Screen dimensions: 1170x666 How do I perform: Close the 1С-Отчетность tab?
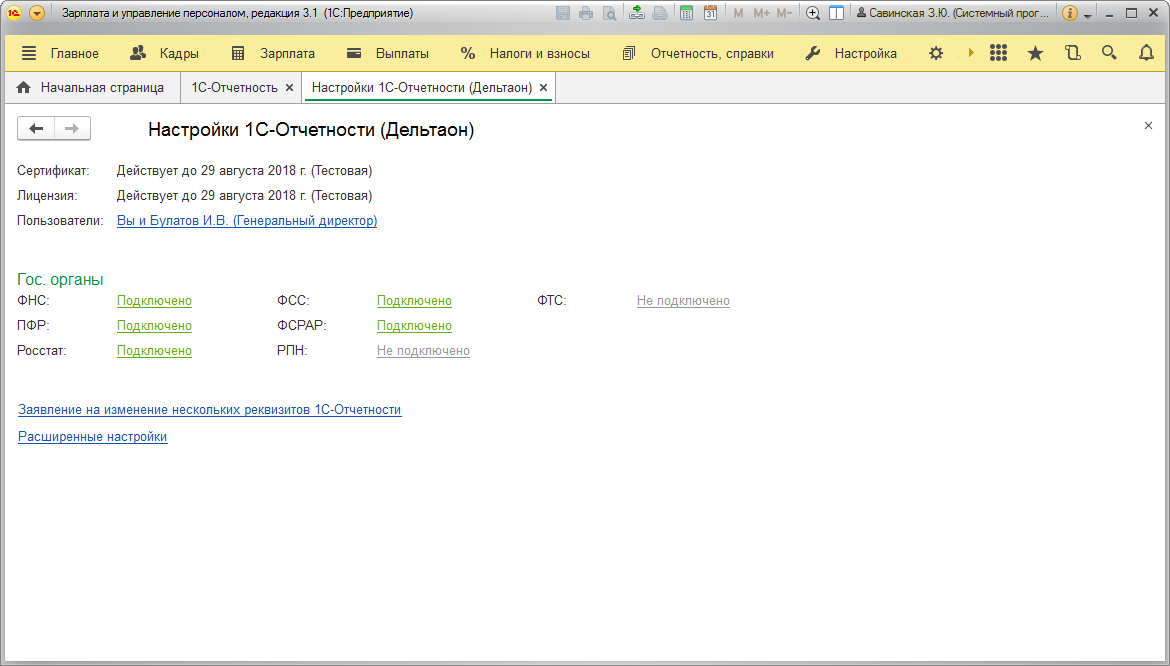290,87
